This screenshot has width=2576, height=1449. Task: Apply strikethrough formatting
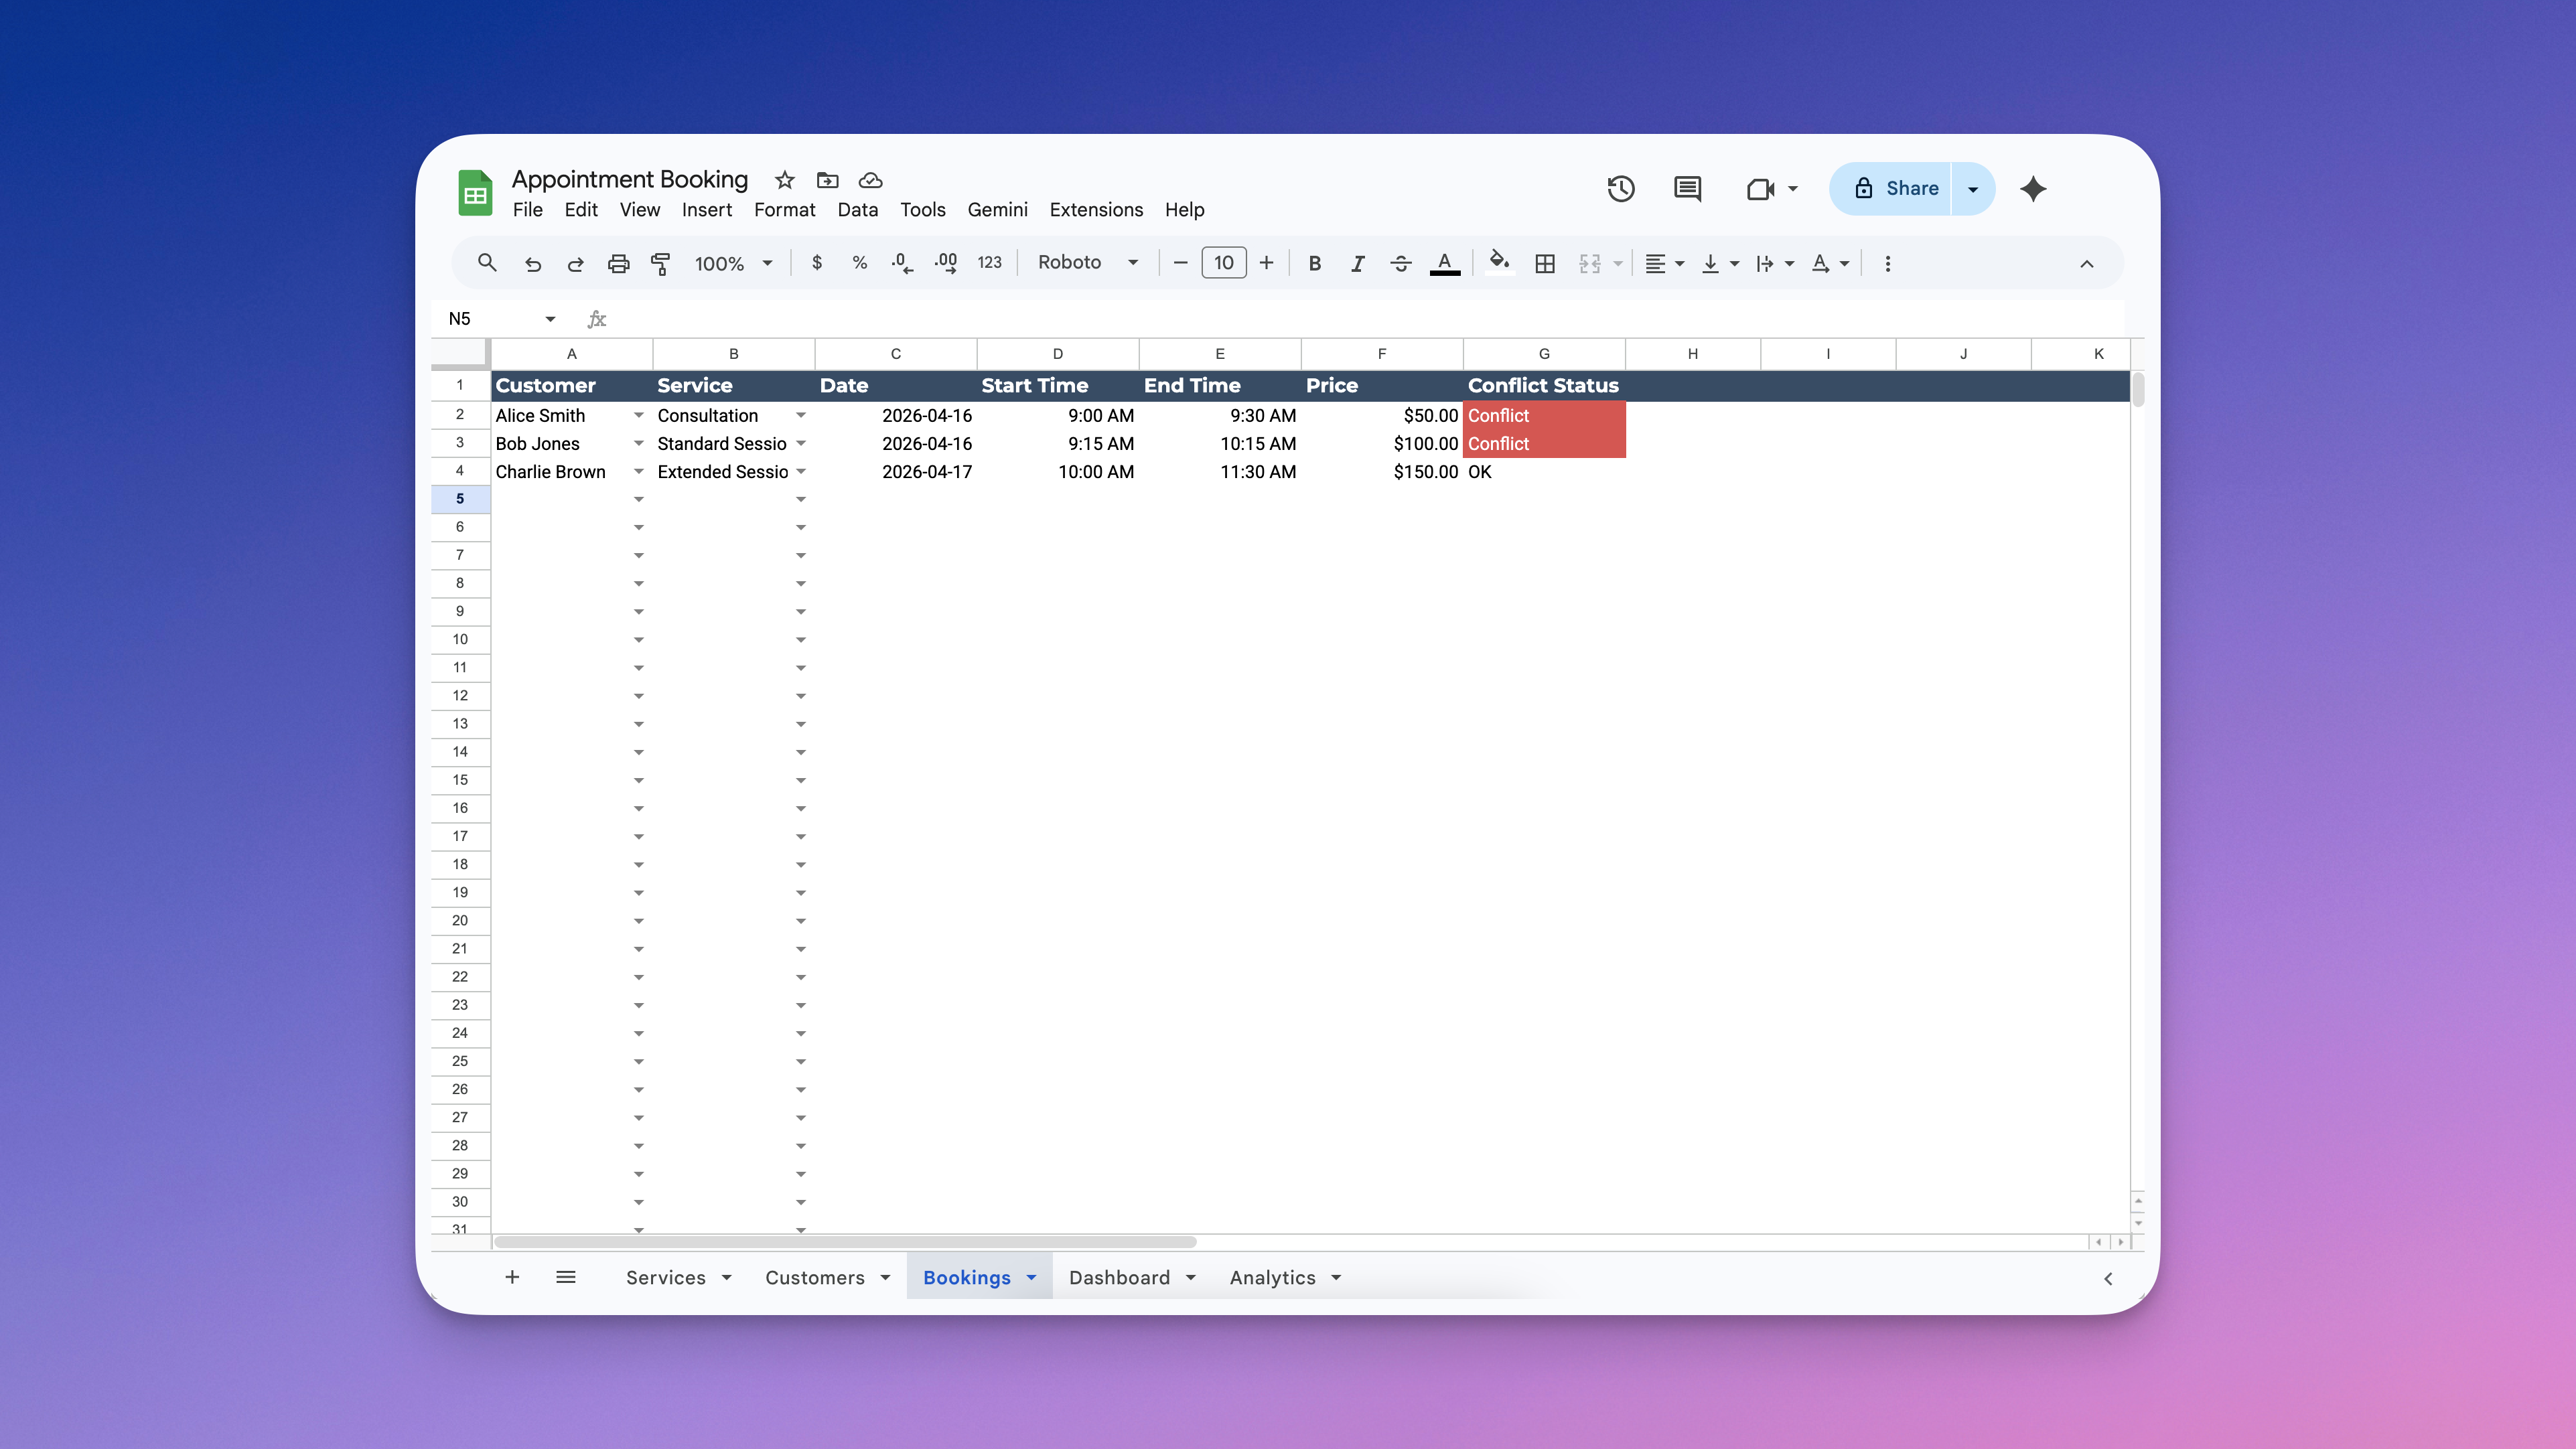pyautogui.click(x=1401, y=262)
